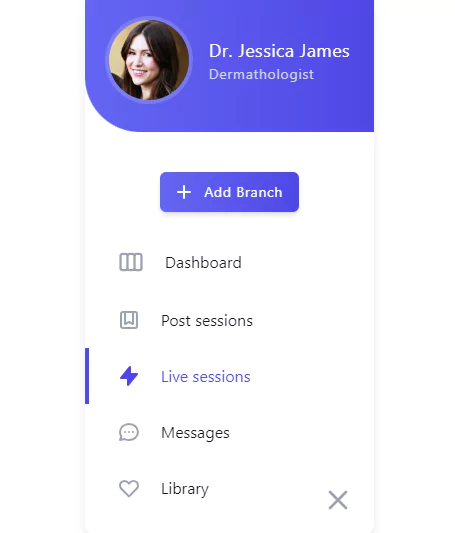The width and height of the screenshot is (455, 533).
Task: Navigate to Library
Action: pyautogui.click(x=185, y=489)
